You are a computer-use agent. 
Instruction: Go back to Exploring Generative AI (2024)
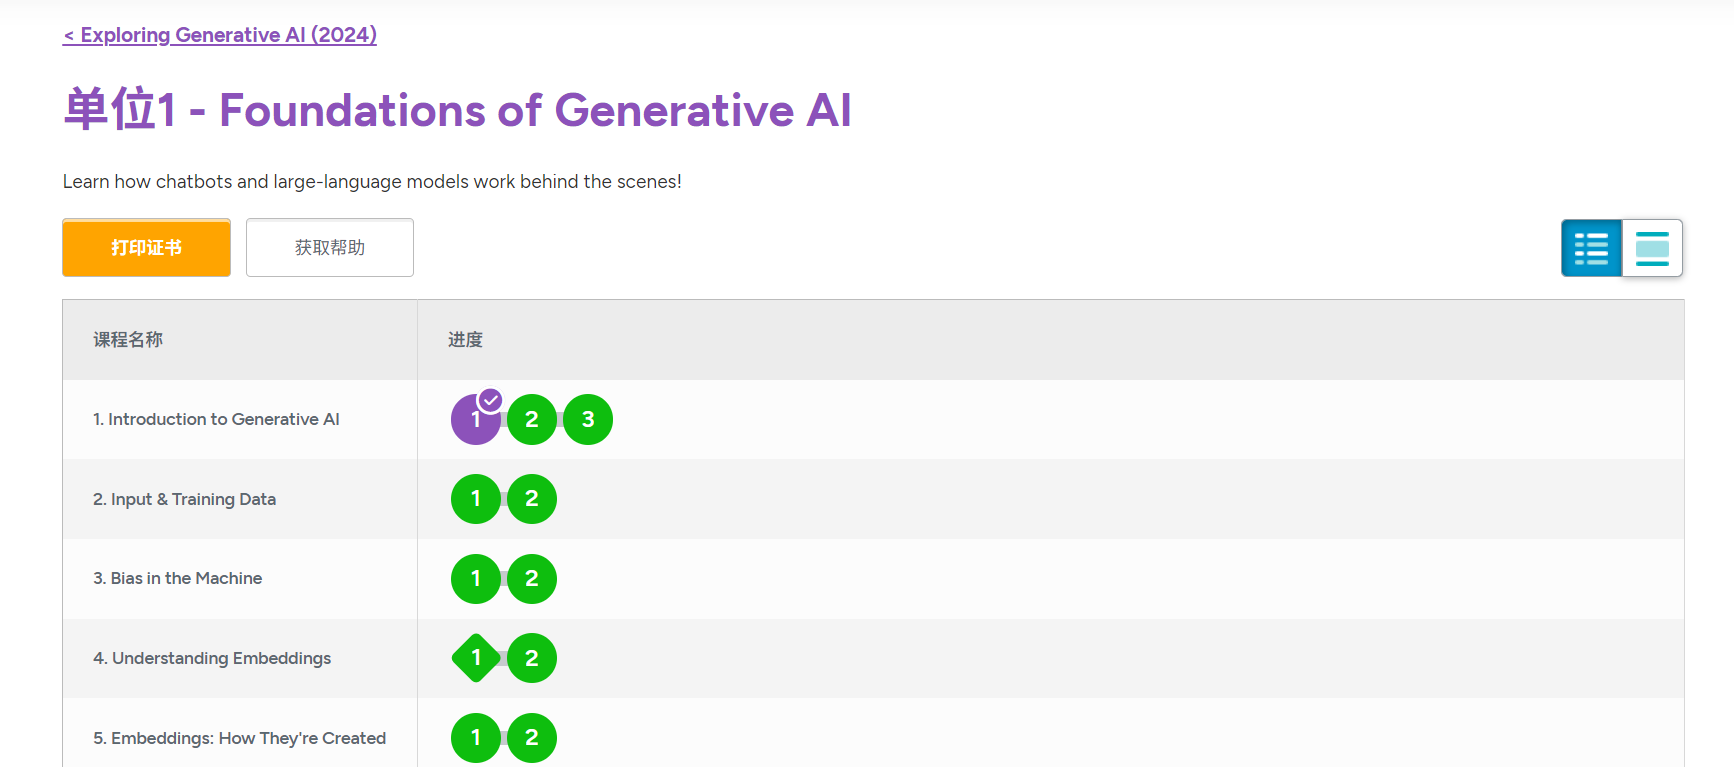tap(220, 35)
